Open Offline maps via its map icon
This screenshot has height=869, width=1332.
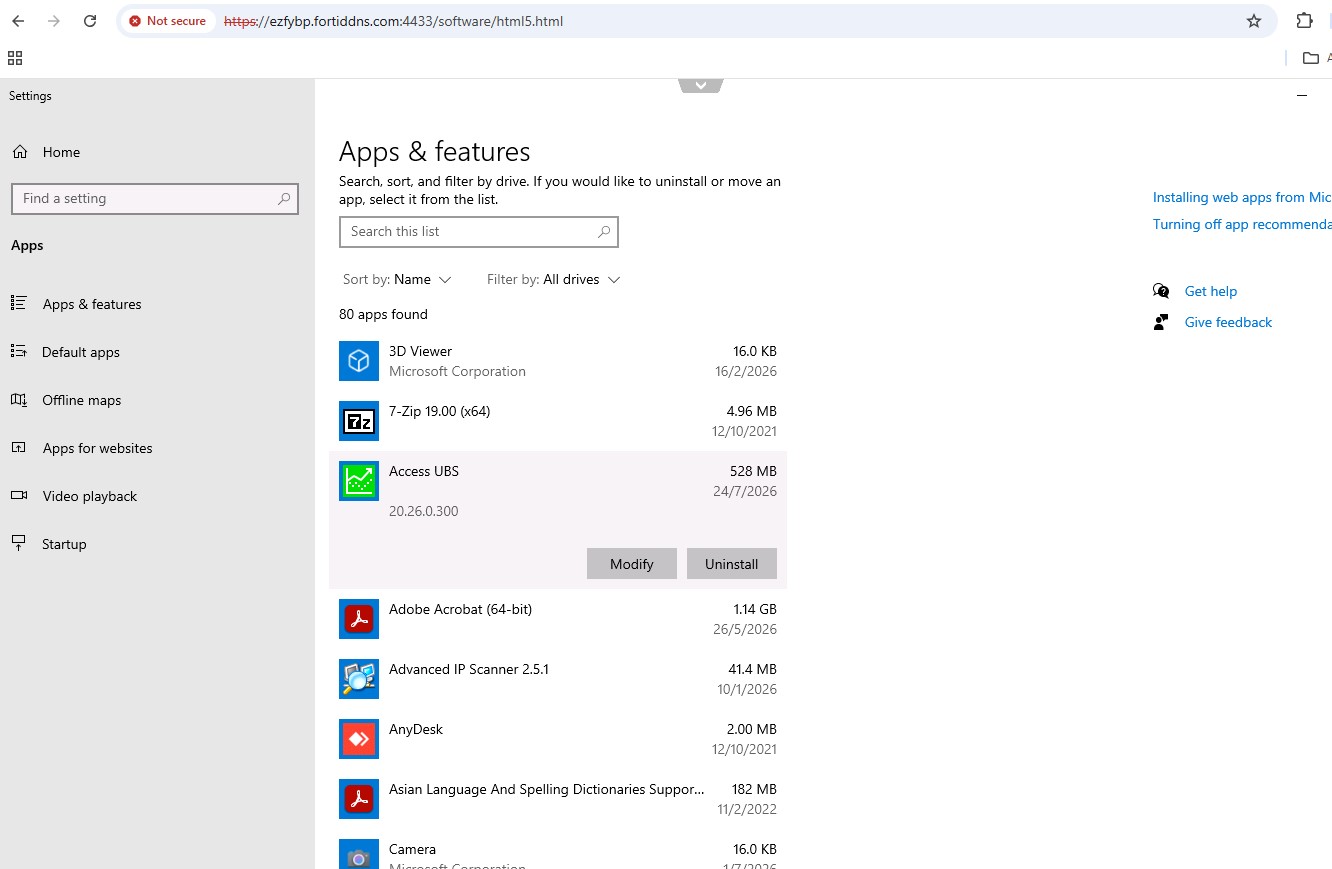coord(19,400)
